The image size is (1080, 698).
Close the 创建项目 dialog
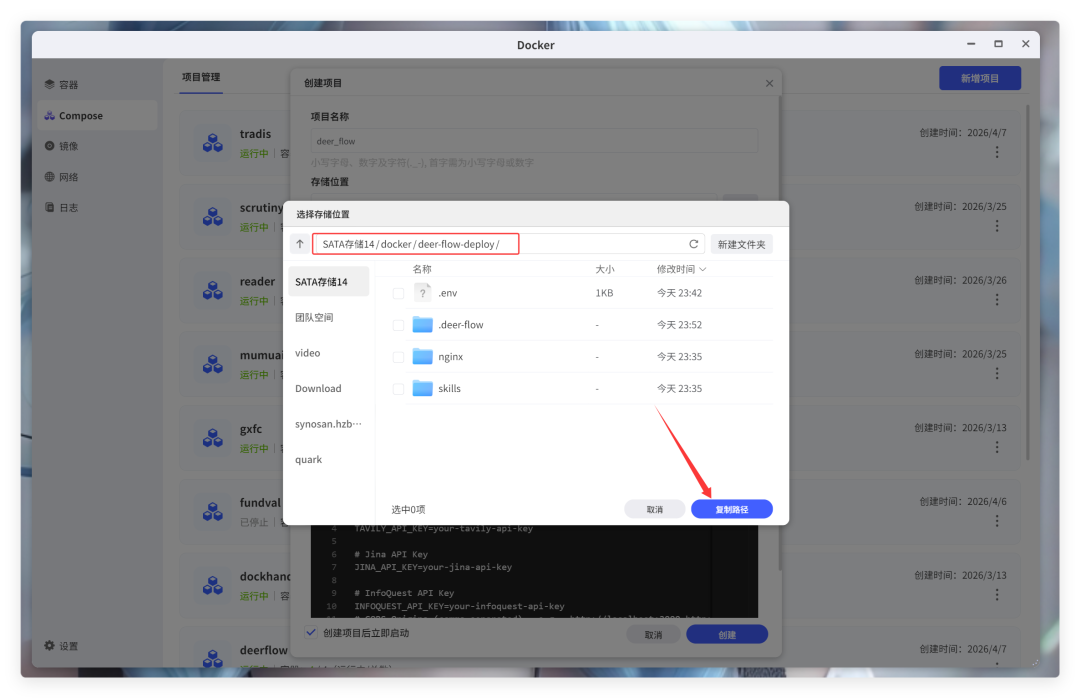769,83
